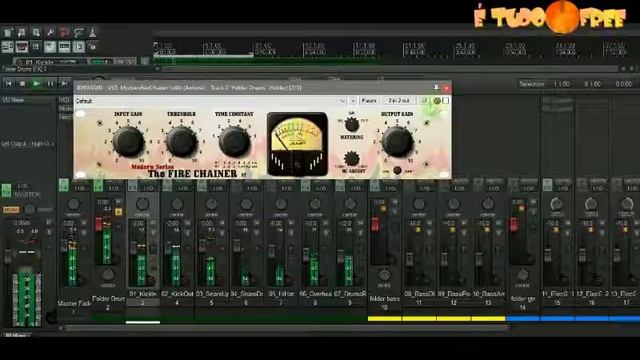Click the Open Project toolbar icon

(22, 33)
